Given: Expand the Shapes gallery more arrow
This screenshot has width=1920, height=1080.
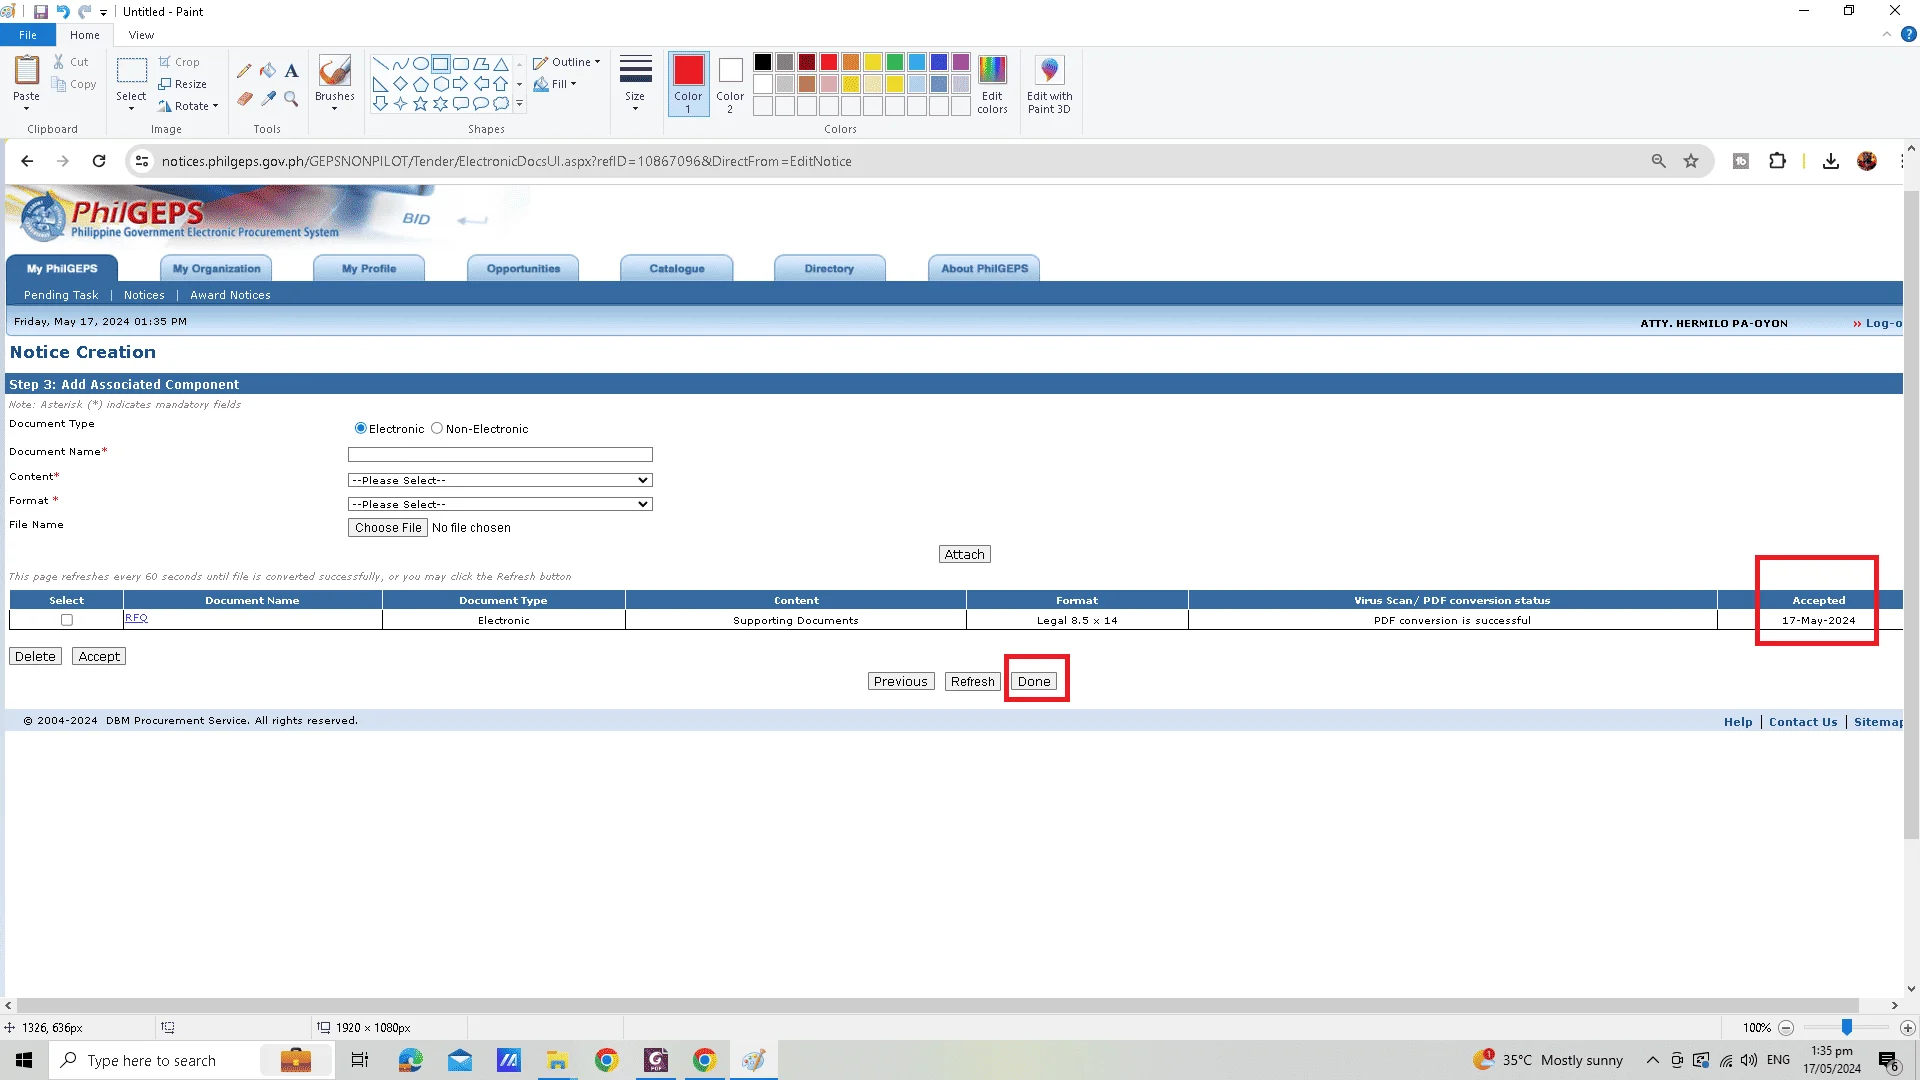Looking at the screenshot, I should coord(519,103).
